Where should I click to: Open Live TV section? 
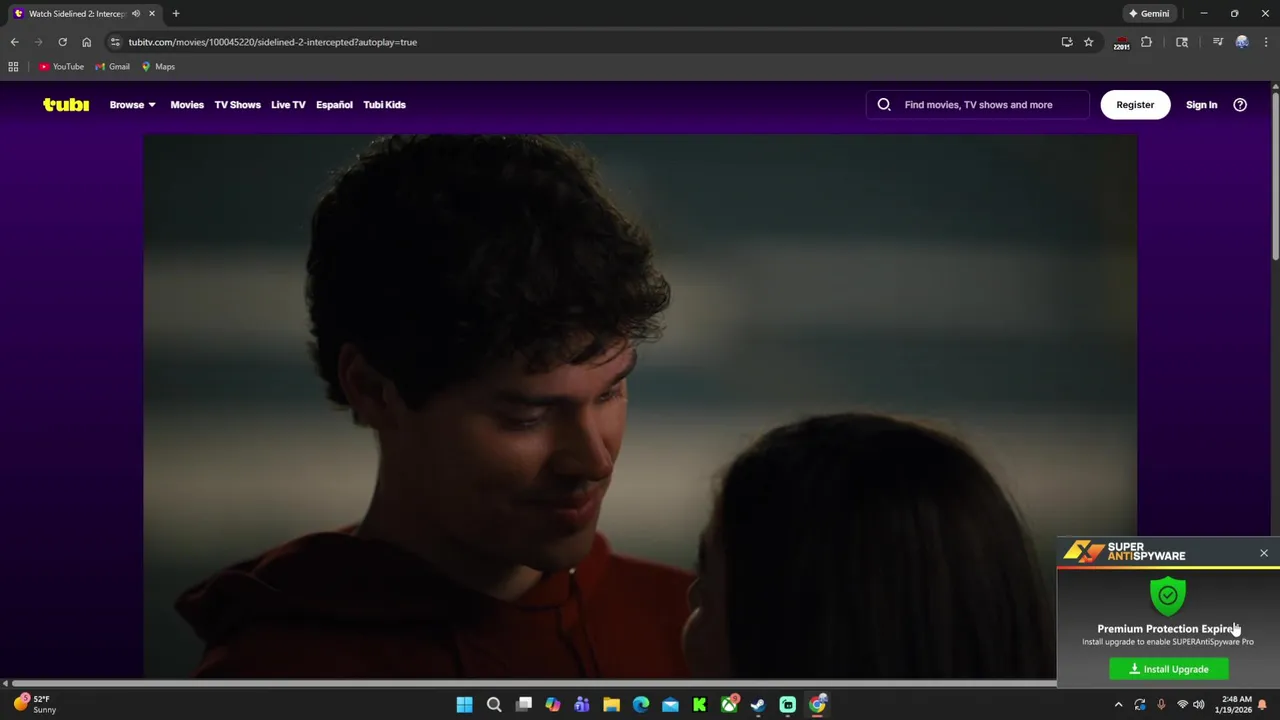coord(288,104)
